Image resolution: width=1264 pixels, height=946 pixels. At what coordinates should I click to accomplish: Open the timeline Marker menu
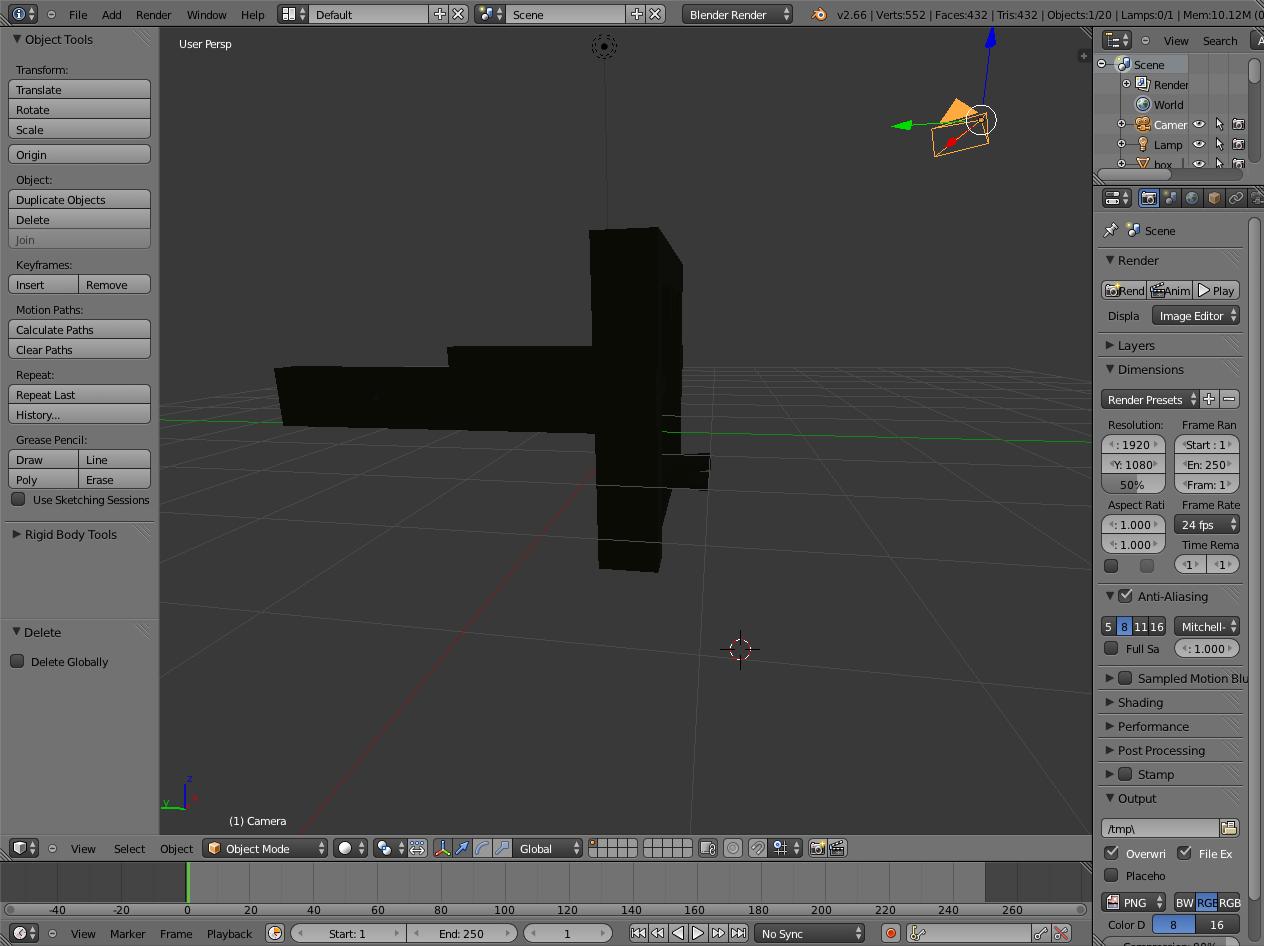point(127,933)
